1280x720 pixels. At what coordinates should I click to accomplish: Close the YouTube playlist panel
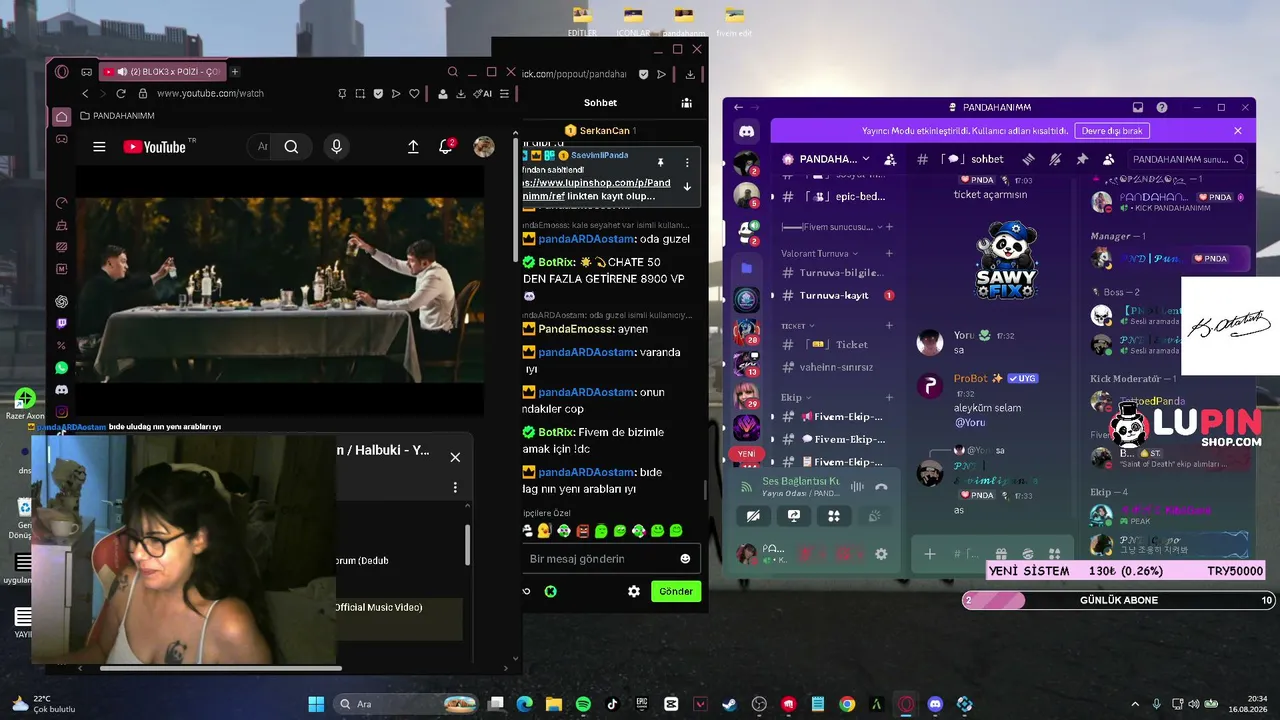(x=455, y=457)
